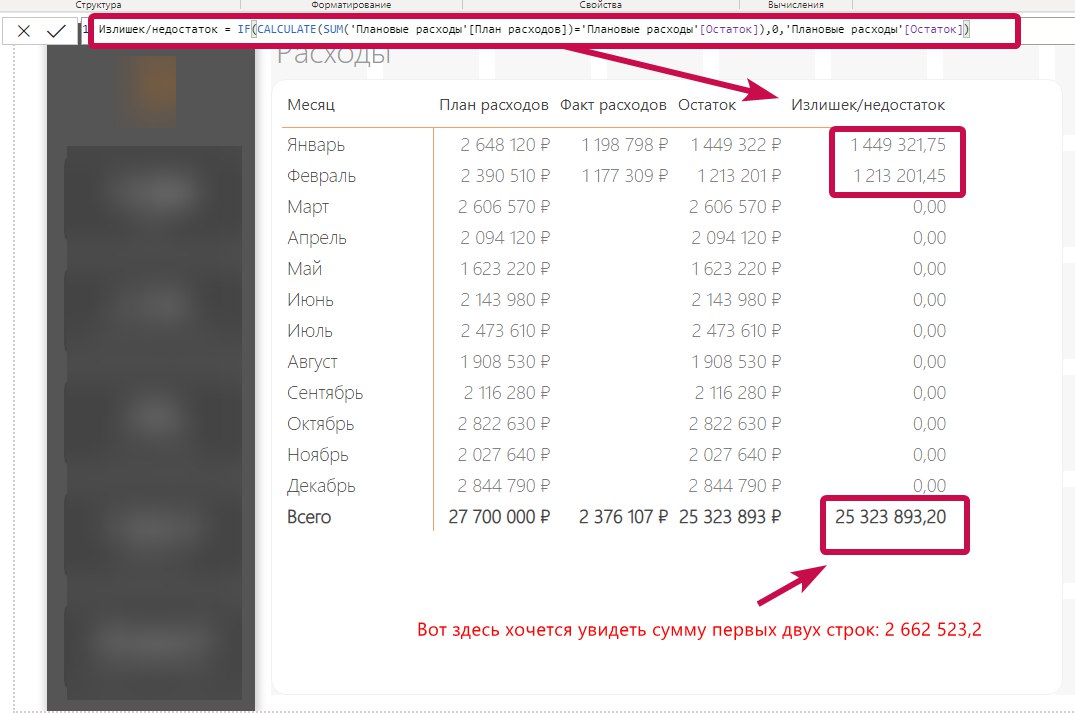The width and height of the screenshot is (1075, 713).
Task: Click the January remainder 1 449 322 ₽
Action: [x=736, y=145]
